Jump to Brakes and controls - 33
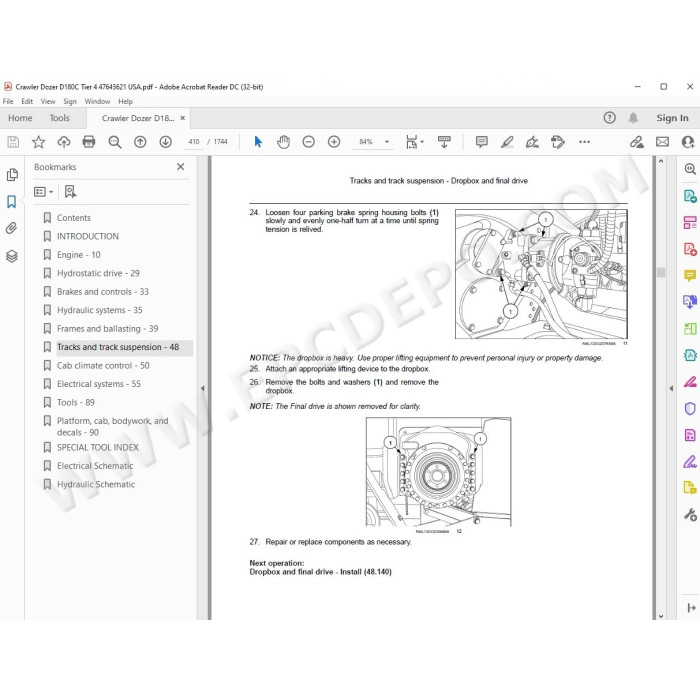Image resolution: width=700 pixels, height=700 pixels. click(x=103, y=292)
